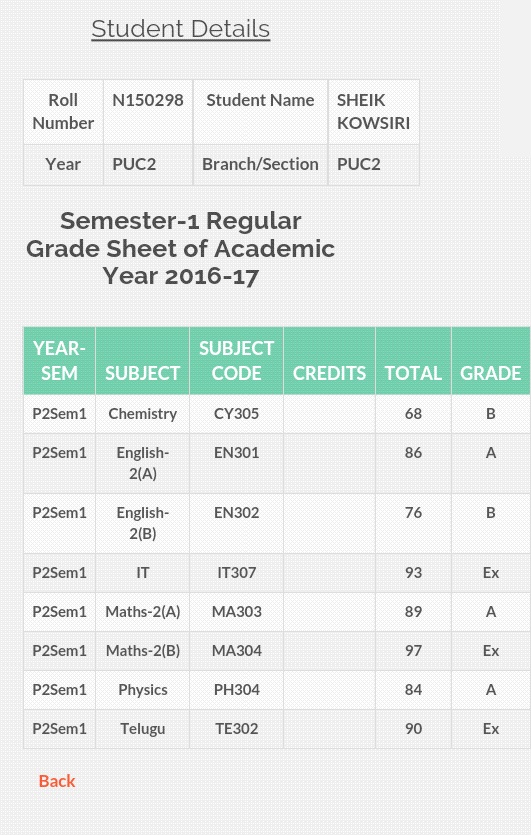The height and width of the screenshot is (835, 531).
Task: Select the IT307 code cell
Action: (236, 572)
